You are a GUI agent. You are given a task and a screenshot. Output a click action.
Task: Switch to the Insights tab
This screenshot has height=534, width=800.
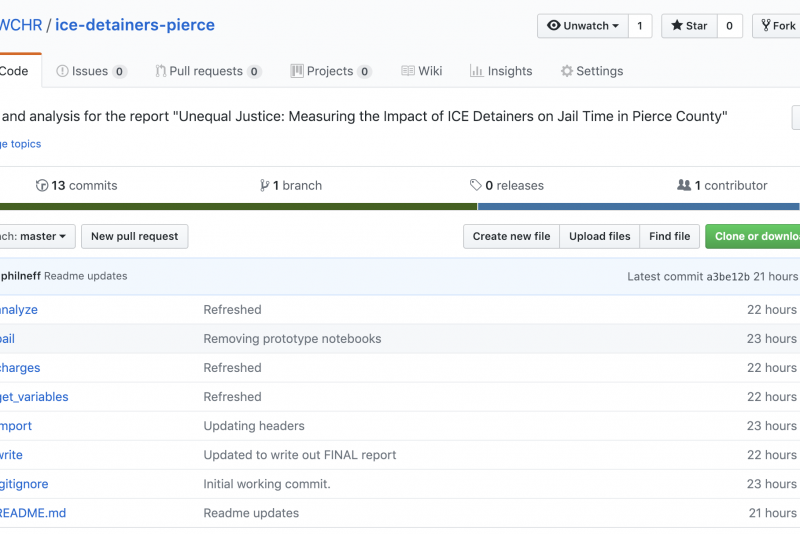pyautogui.click(x=501, y=71)
